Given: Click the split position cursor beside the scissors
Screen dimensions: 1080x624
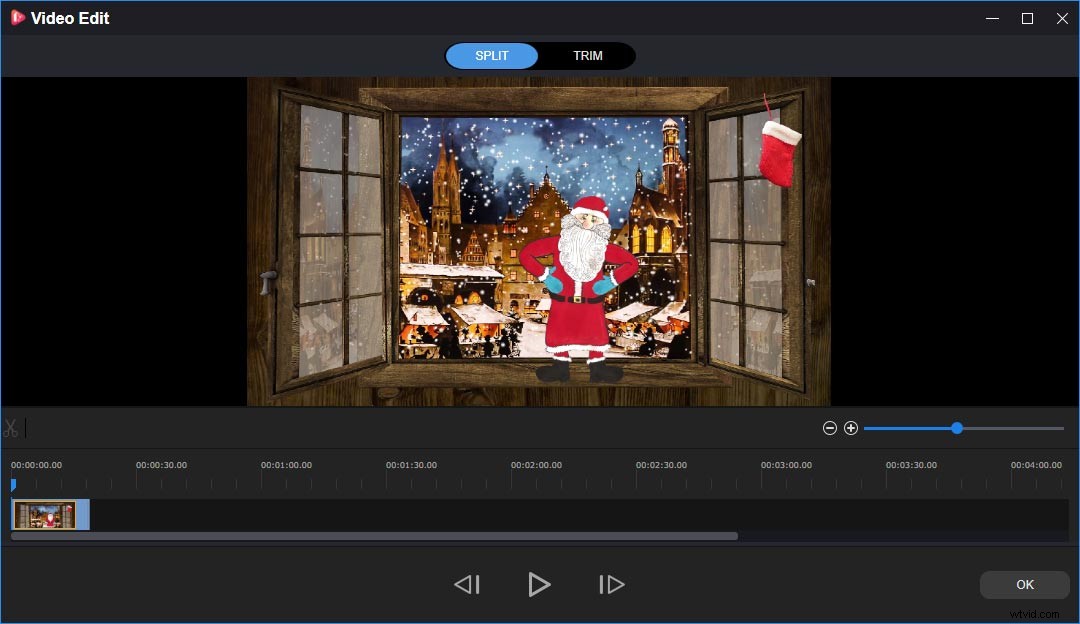Looking at the screenshot, I should (26, 428).
